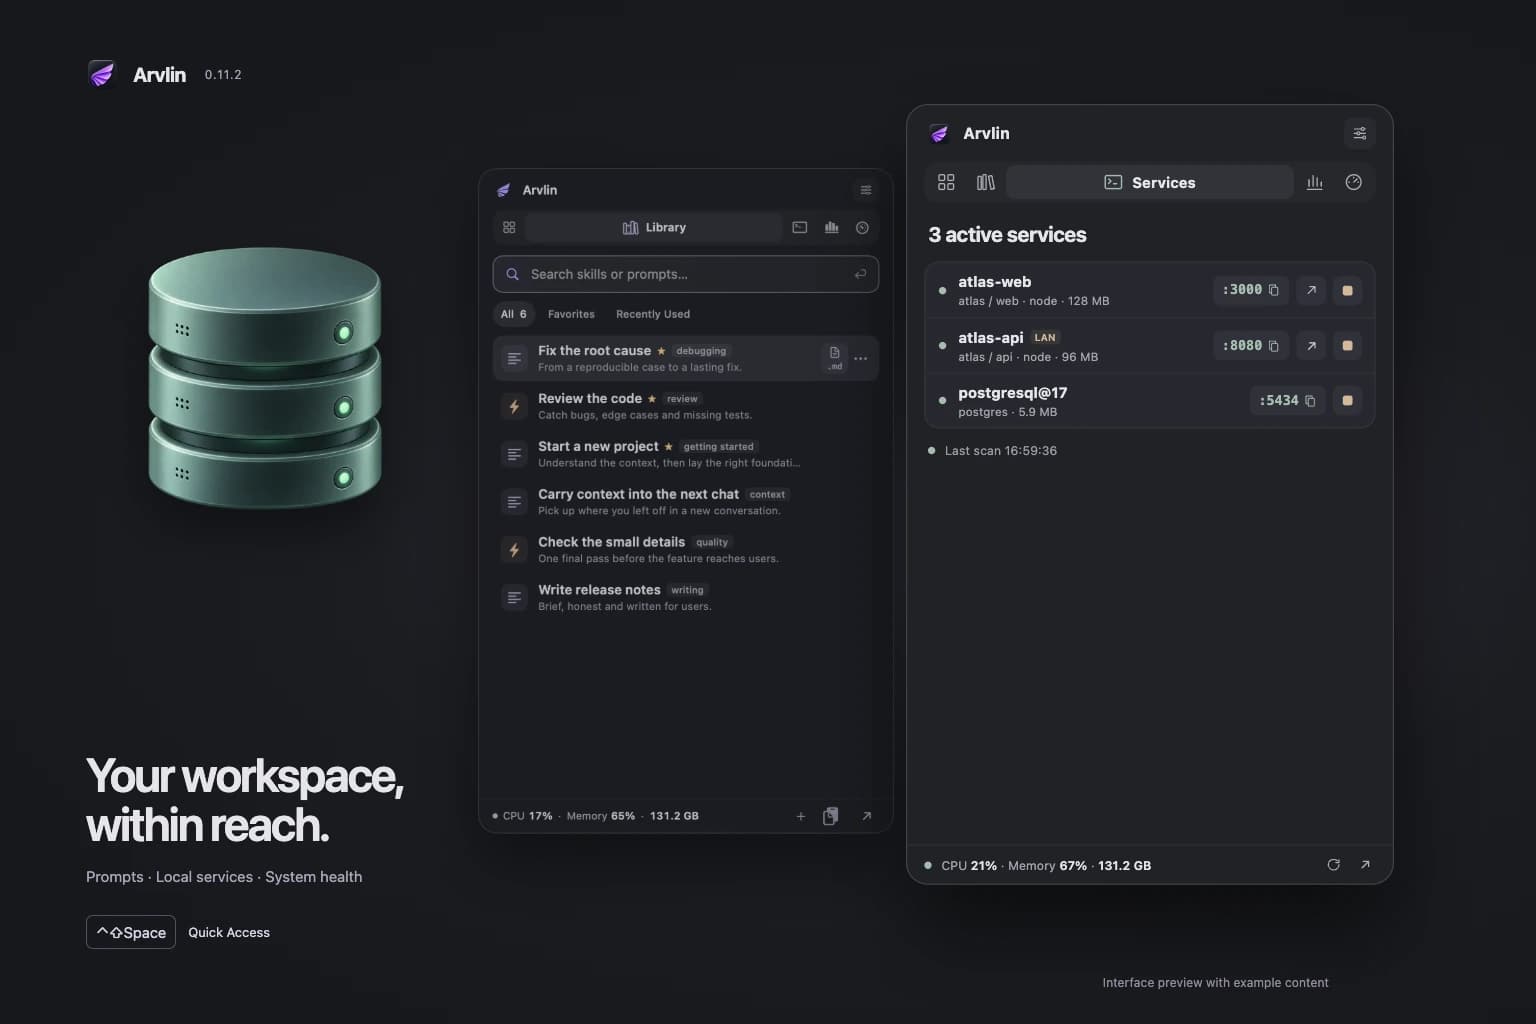The image size is (1536, 1024).
Task: Click the clipboard paste icon in Library footer
Action: (x=830, y=816)
